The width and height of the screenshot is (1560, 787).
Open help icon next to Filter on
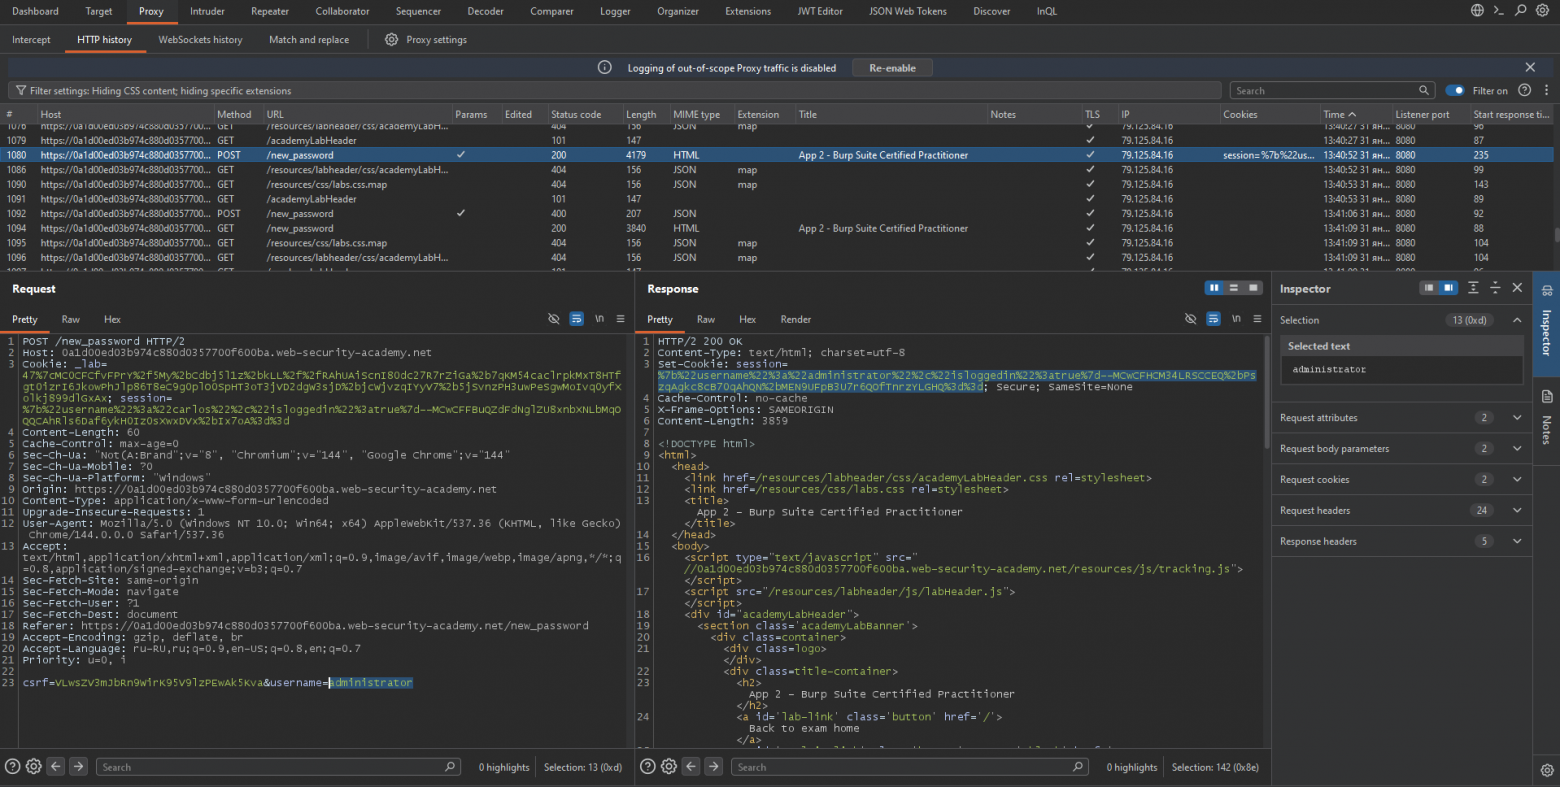coord(1525,90)
